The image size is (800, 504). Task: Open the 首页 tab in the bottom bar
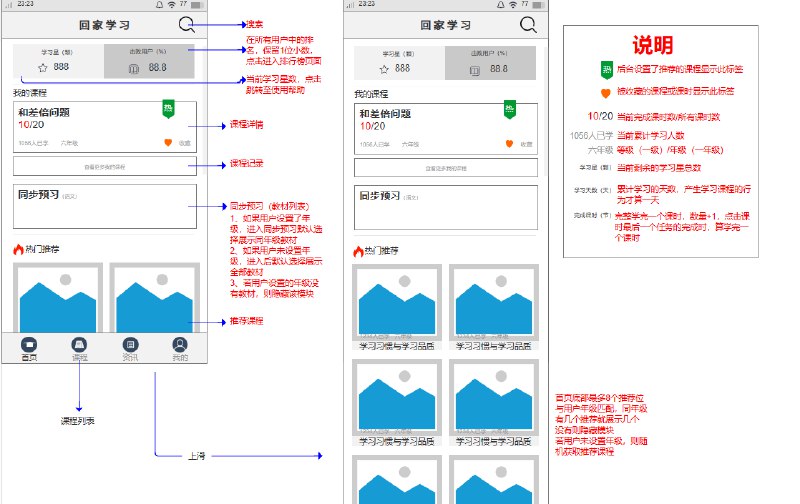point(29,349)
